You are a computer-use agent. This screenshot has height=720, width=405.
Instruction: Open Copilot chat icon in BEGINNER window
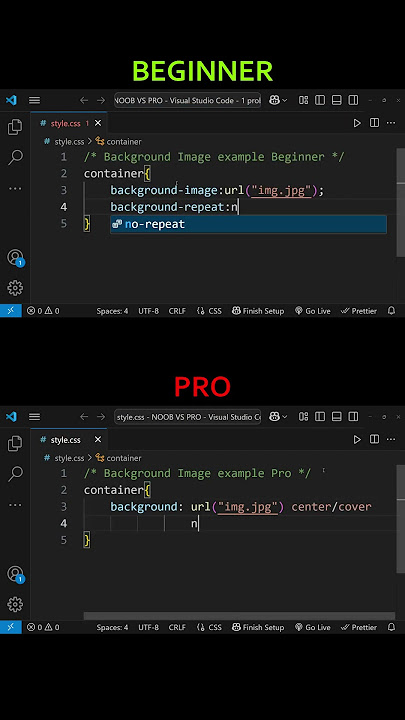pos(275,100)
